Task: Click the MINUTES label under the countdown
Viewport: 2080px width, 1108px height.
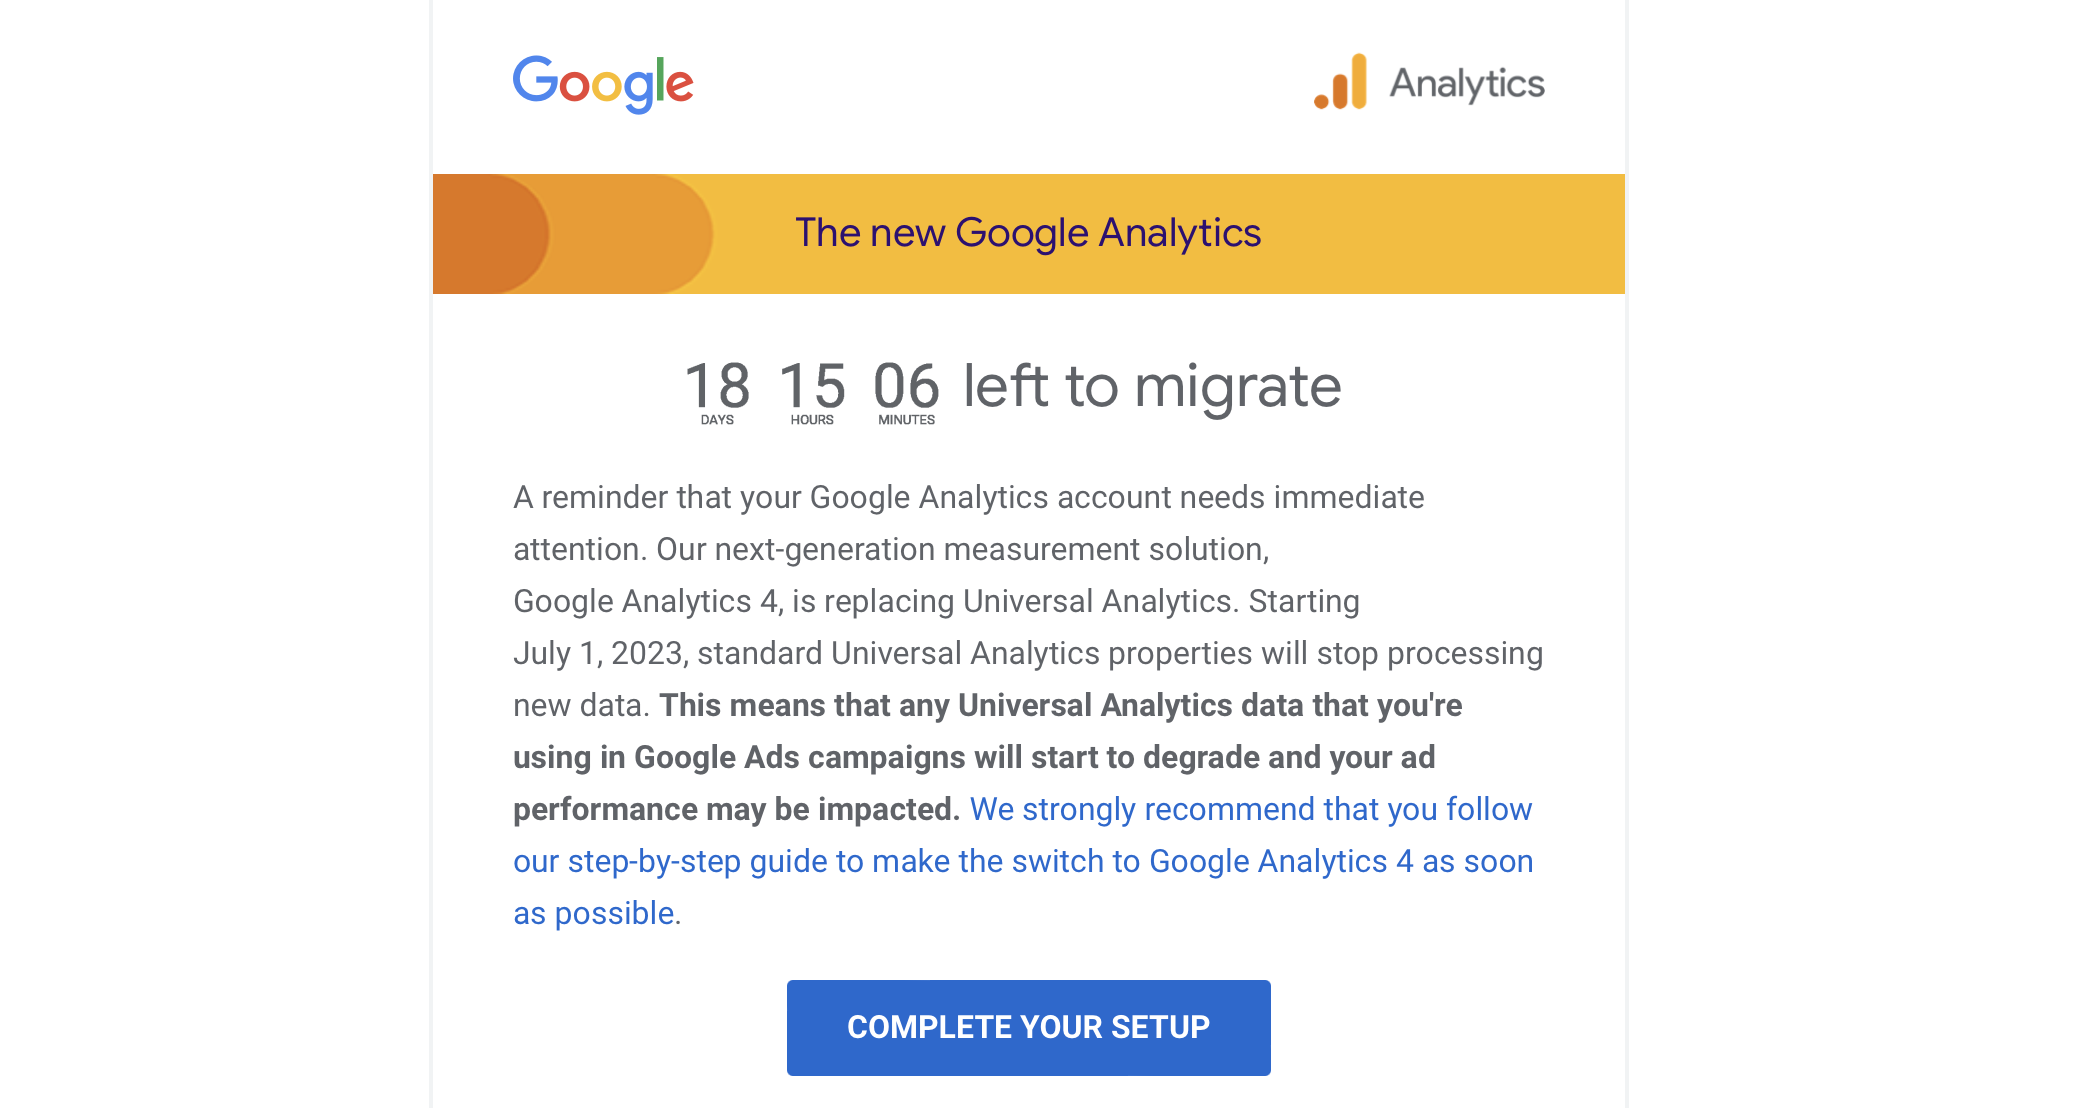Action: click(907, 420)
